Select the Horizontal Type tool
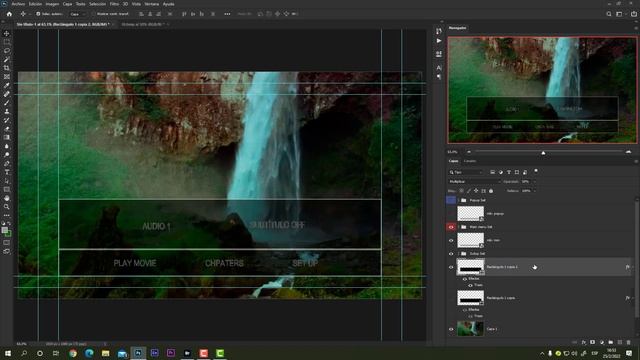 pyautogui.click(x=7, y=172)
